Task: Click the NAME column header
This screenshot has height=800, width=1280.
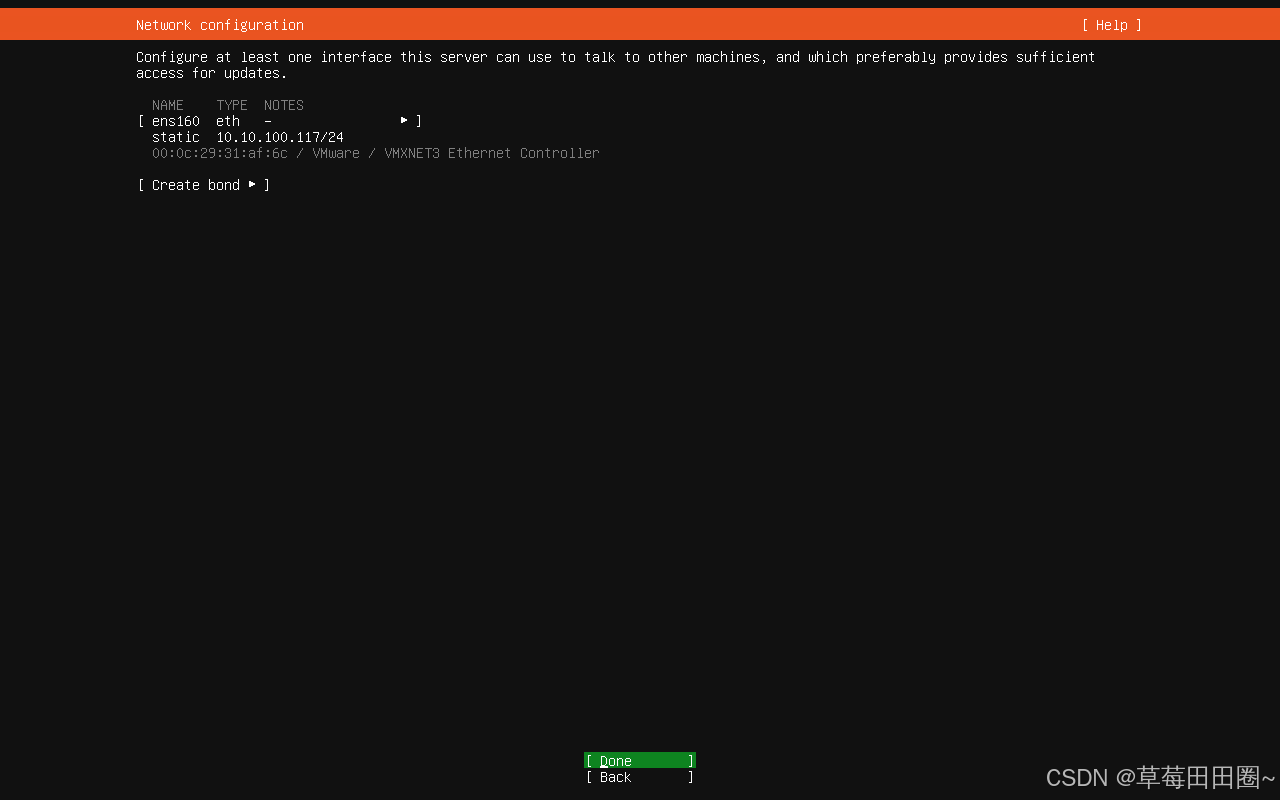Action: [167, 105]
